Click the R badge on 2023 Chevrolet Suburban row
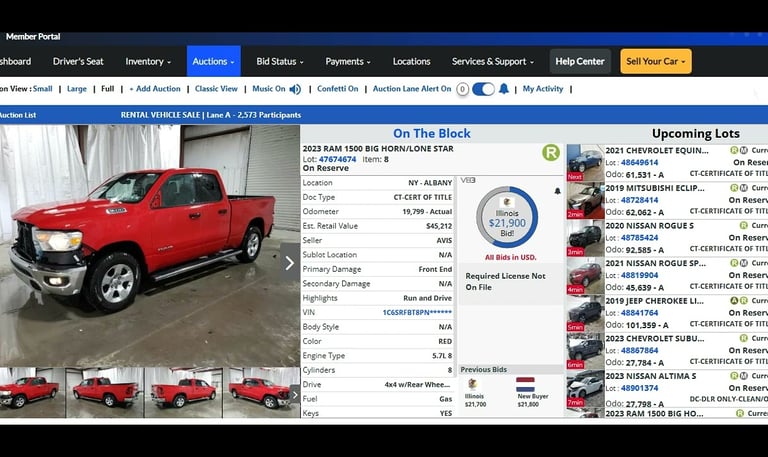 (744, 338)
